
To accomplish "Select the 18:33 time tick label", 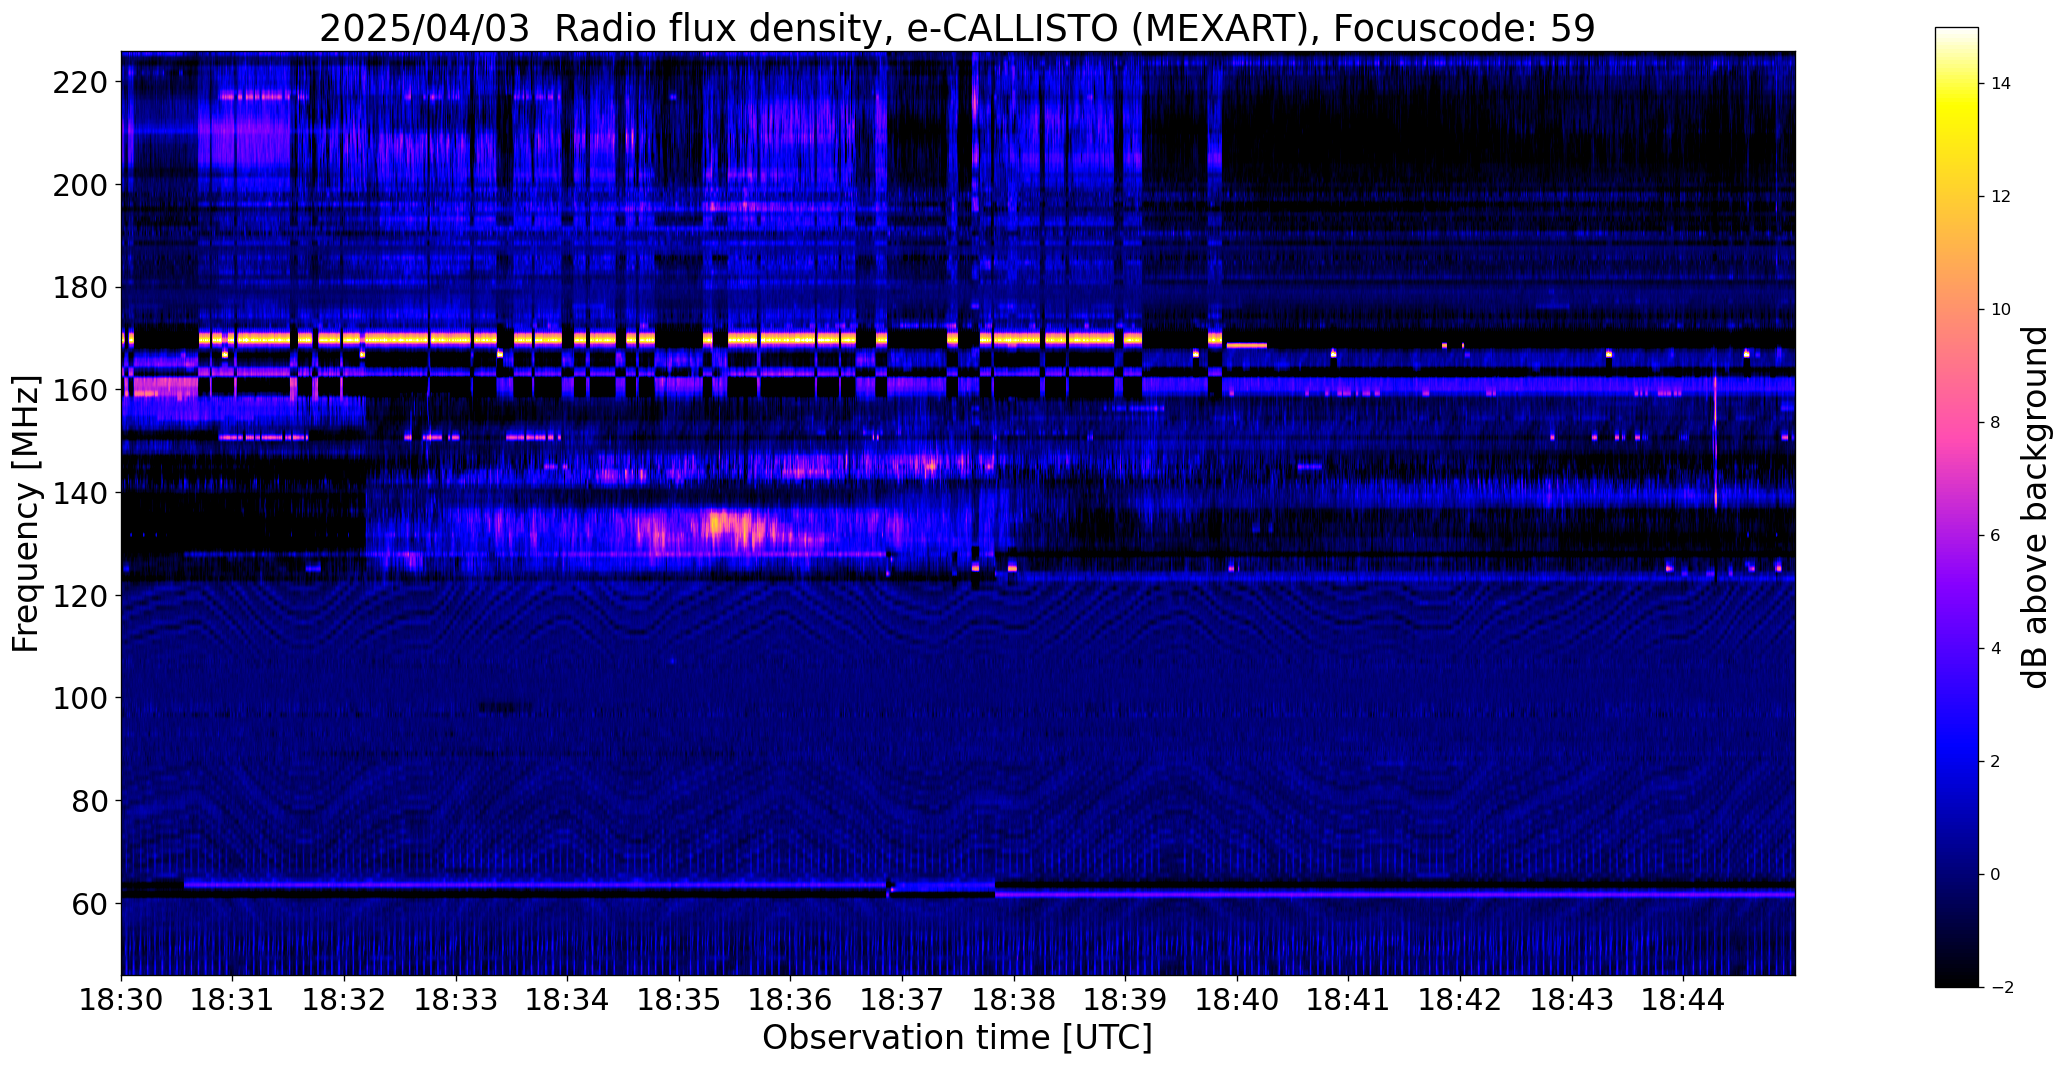I will [x=456, y=1000].
